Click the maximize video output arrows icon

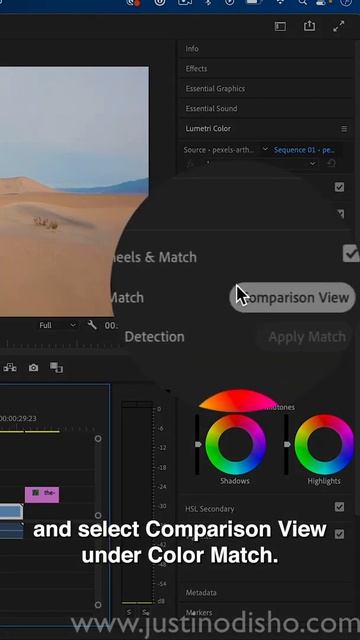click(338, 27)
